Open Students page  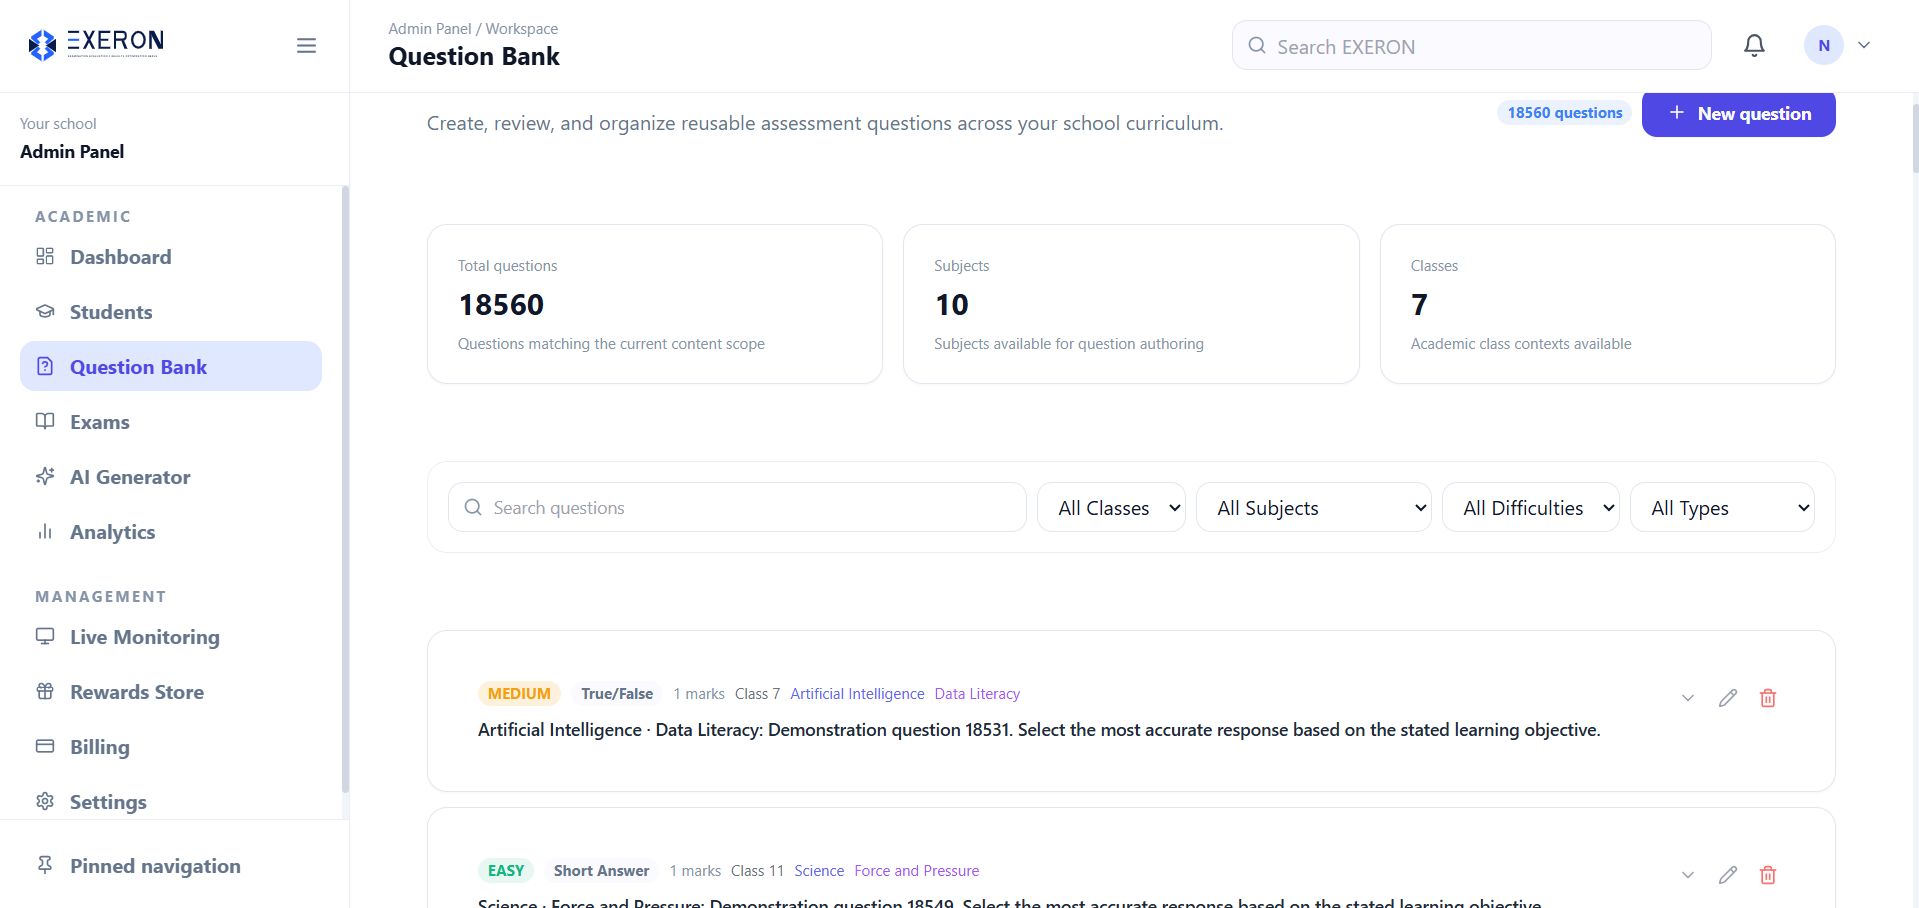click(x=171, y=312)
